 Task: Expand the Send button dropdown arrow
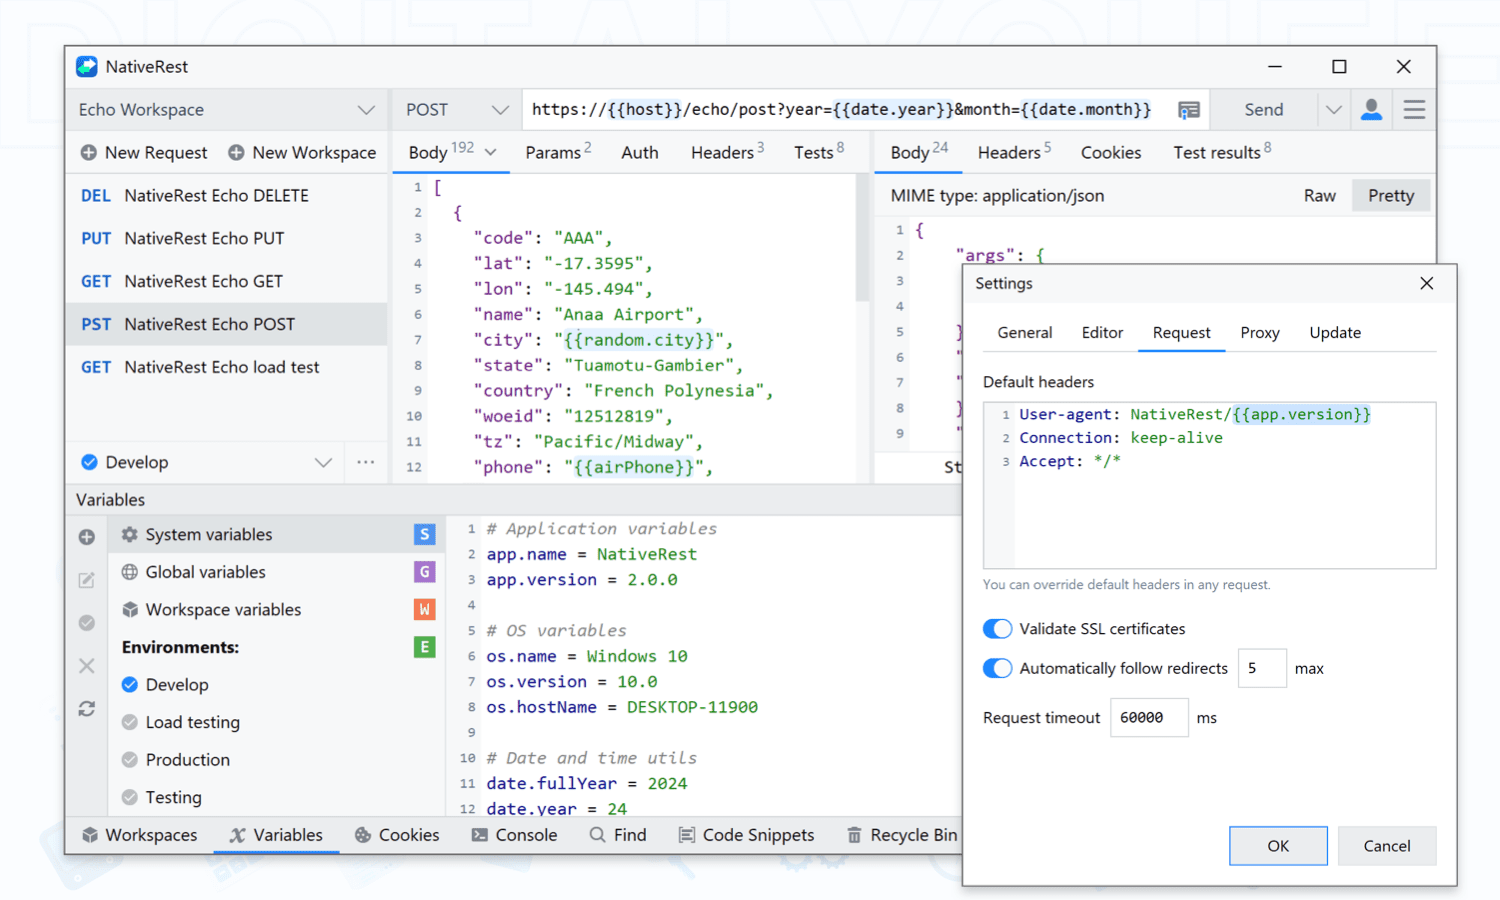click(x=1333, y=110)
